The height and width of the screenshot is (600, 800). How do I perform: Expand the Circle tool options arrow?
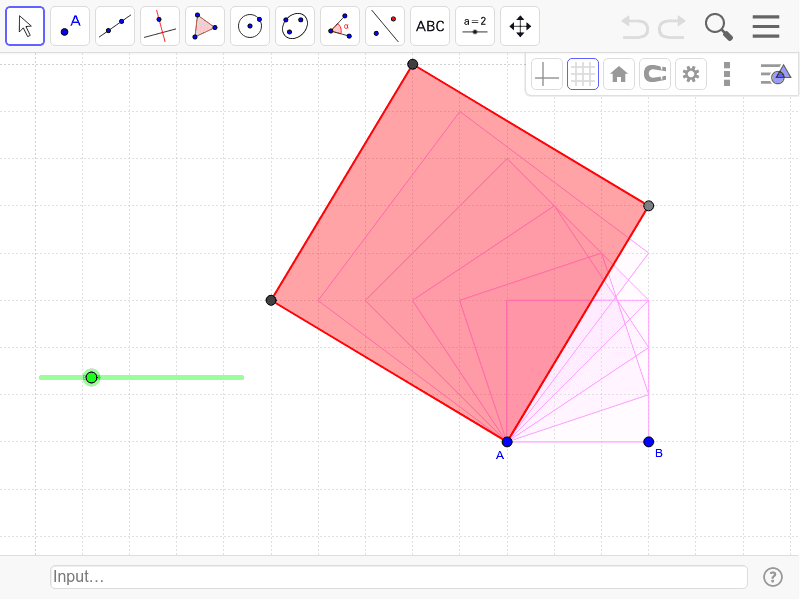264,41
